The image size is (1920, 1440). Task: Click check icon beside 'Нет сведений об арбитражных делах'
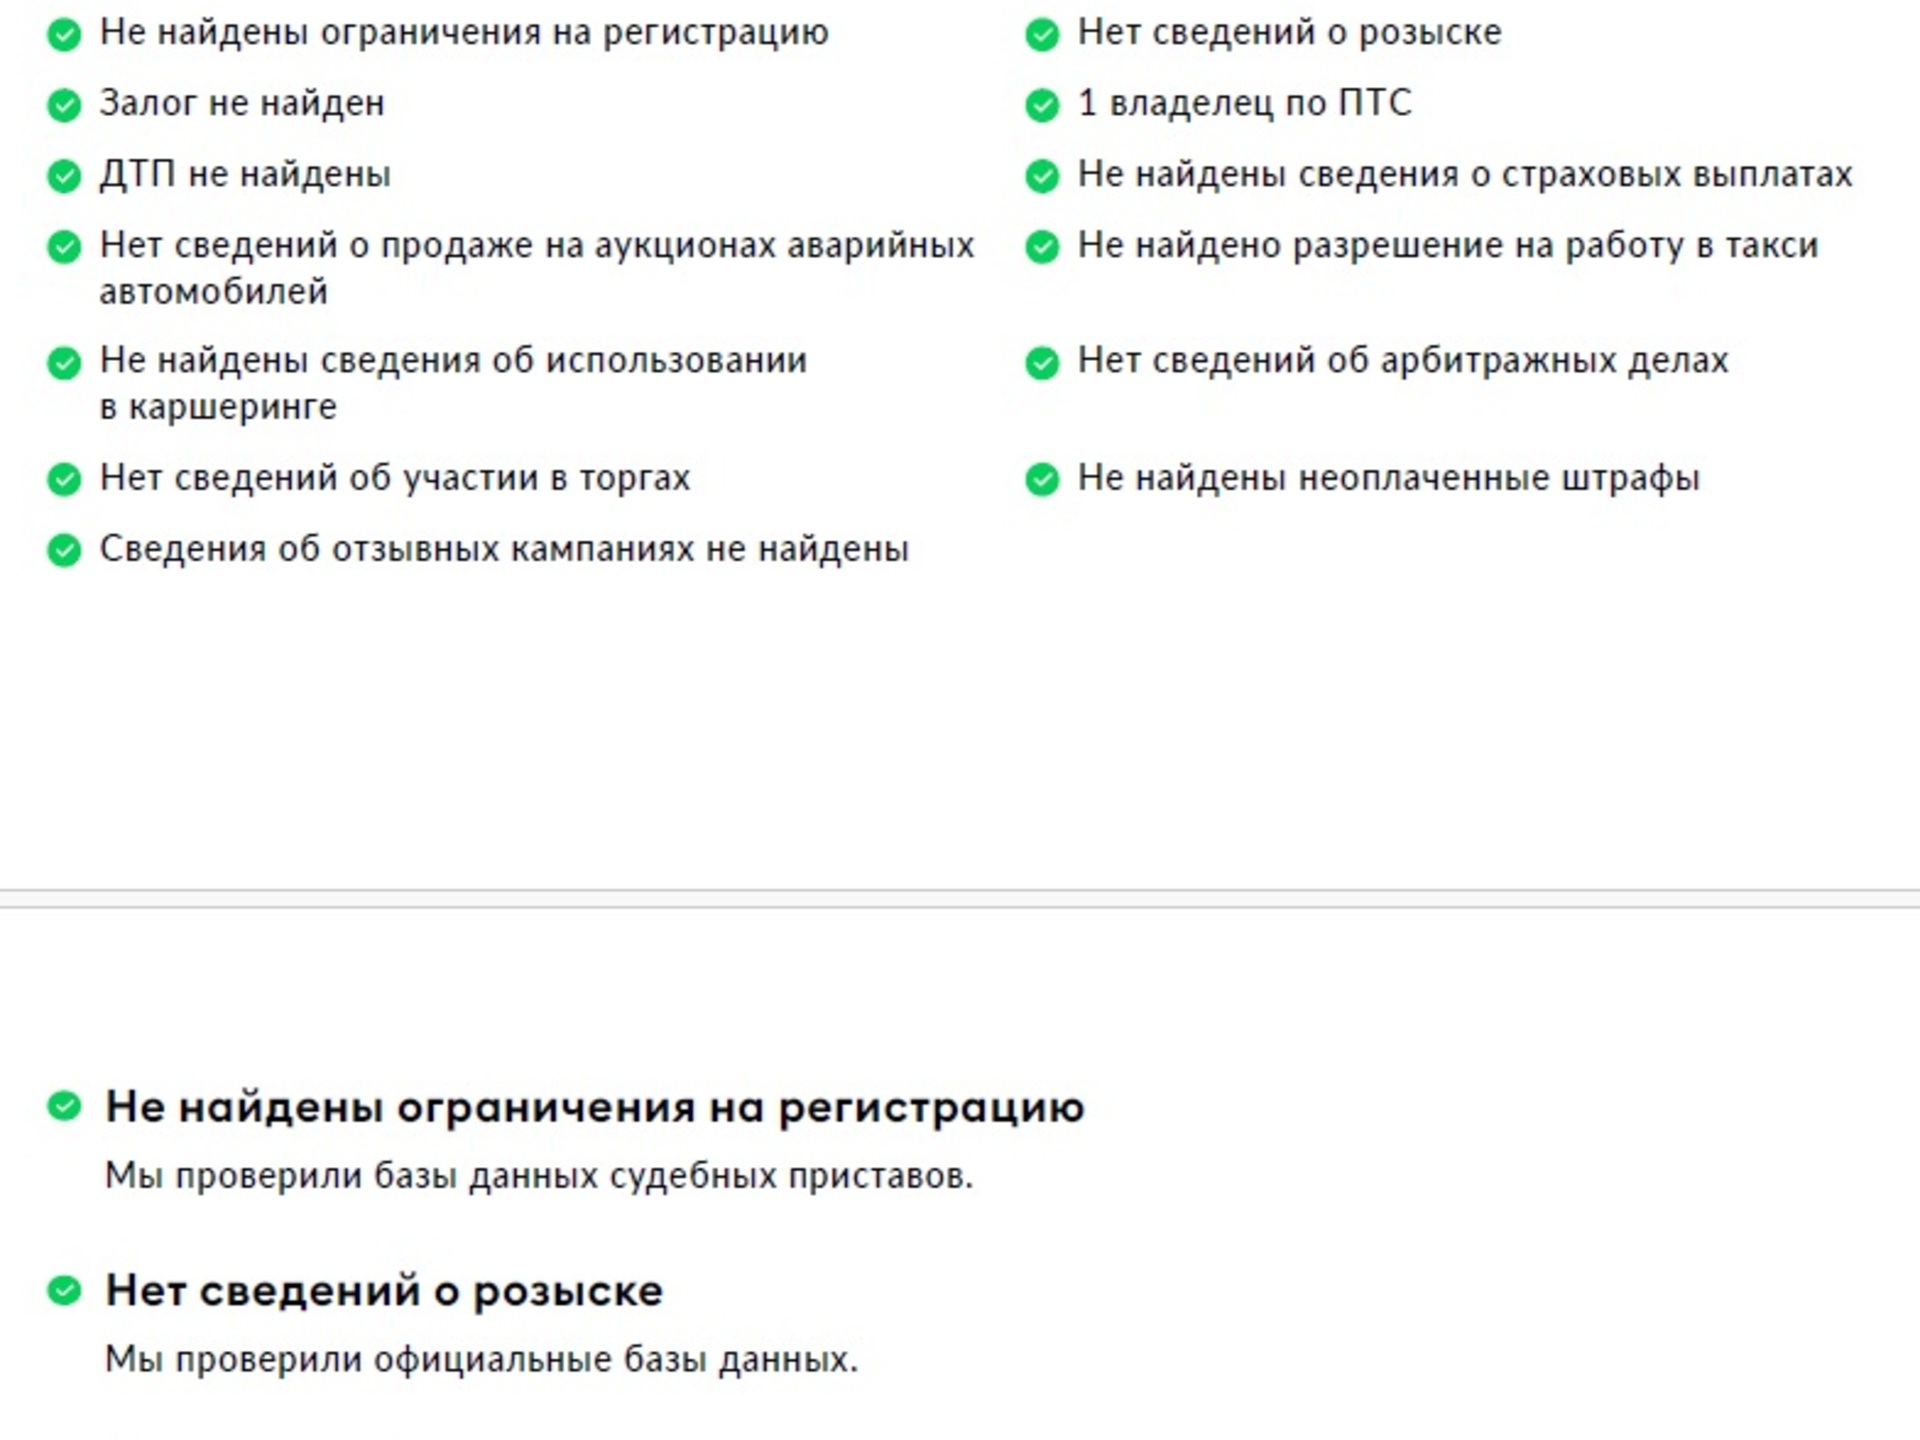(1042, 362)
